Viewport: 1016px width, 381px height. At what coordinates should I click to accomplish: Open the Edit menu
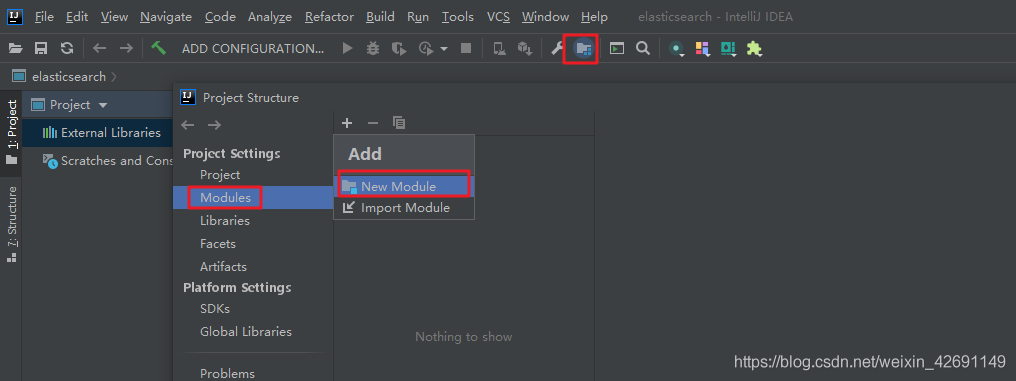pyautogui.click(x=76, y=17)
